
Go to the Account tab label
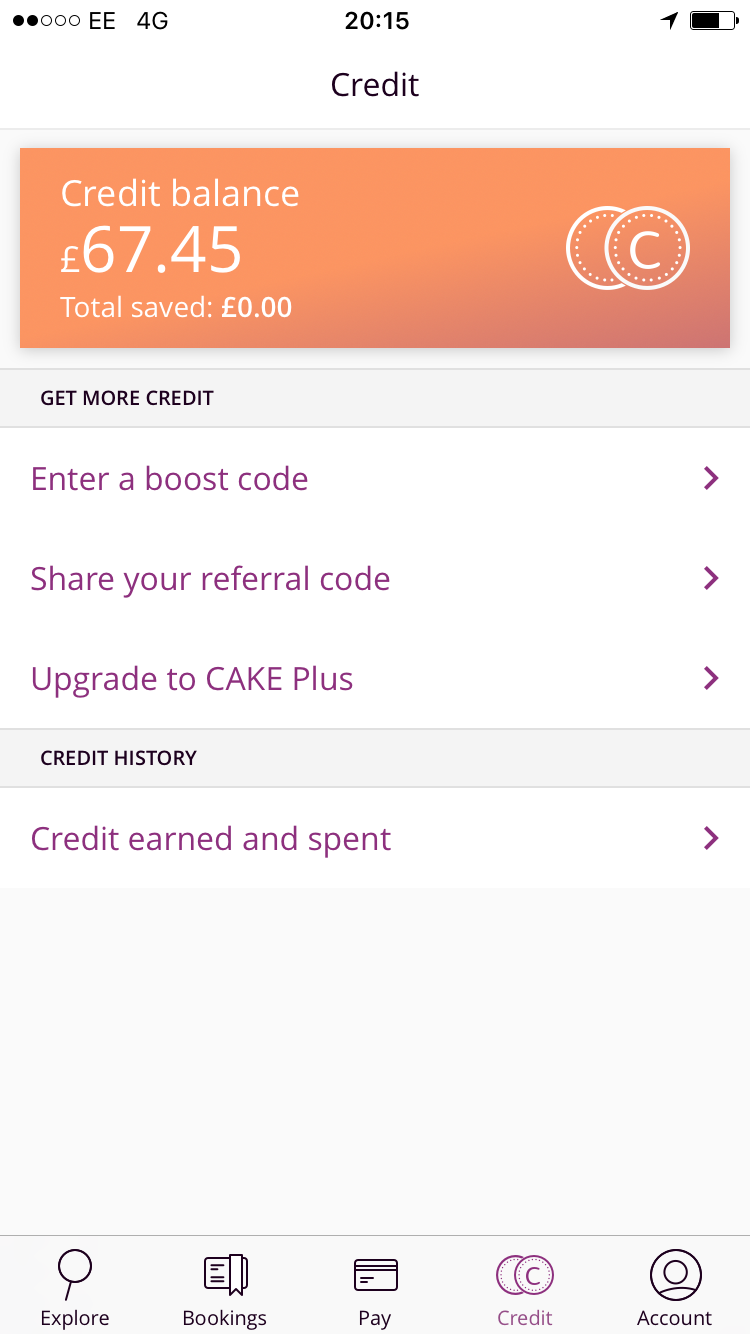point(675,1317)
